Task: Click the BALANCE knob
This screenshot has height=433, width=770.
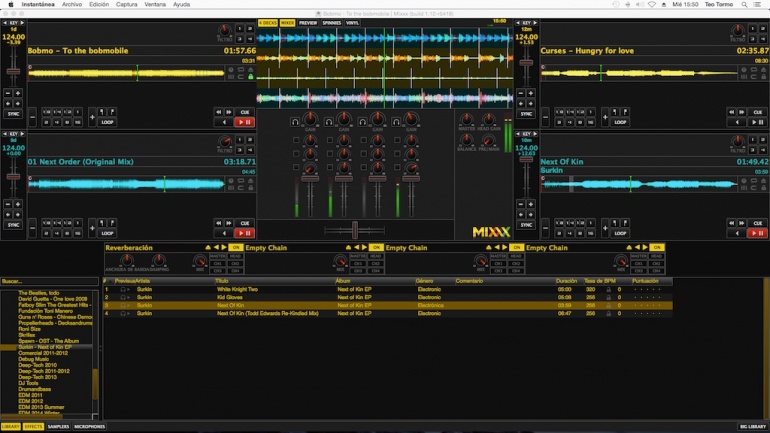Action: [466, 140]
